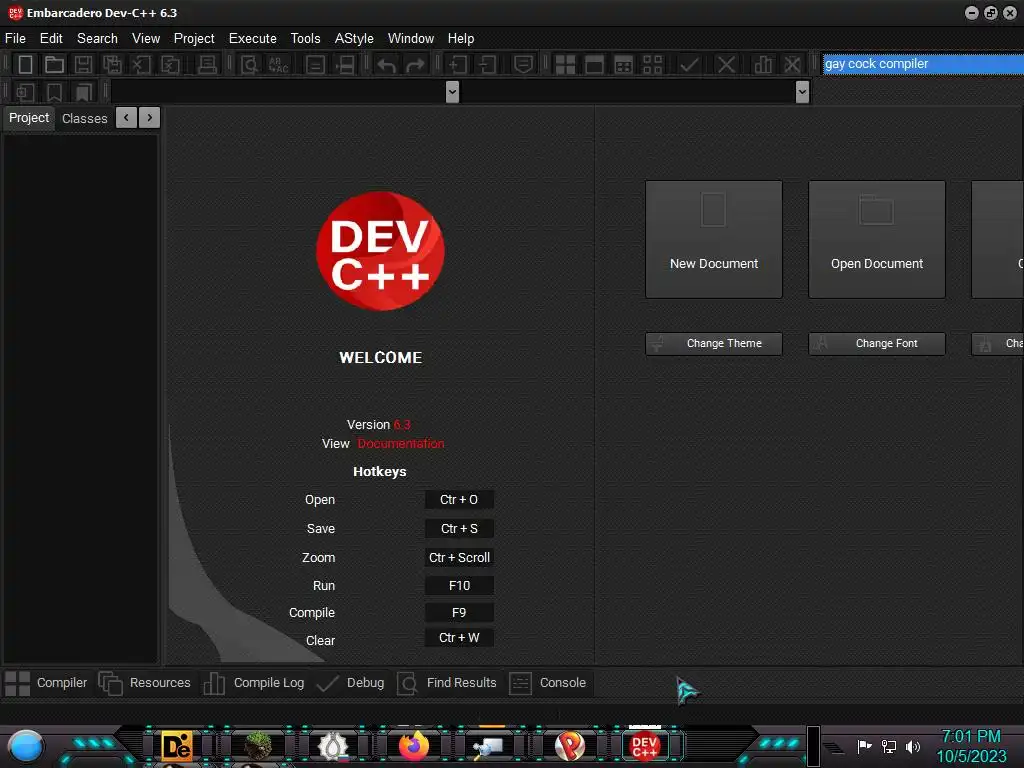Viewport: 1024px width, 768px height.
Task: Click the Stop execution X toolbar icon
Action: coord(726,64)
